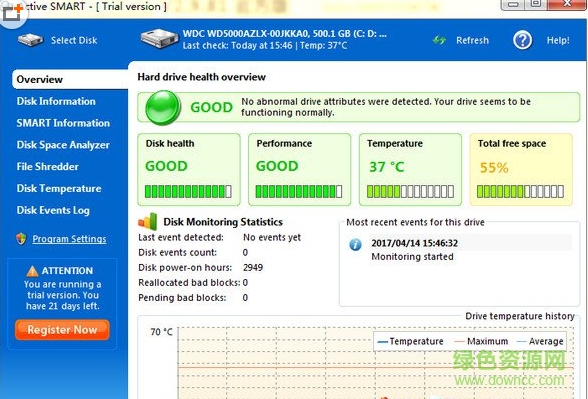Click the green GOOD status orb

[163, 108]
